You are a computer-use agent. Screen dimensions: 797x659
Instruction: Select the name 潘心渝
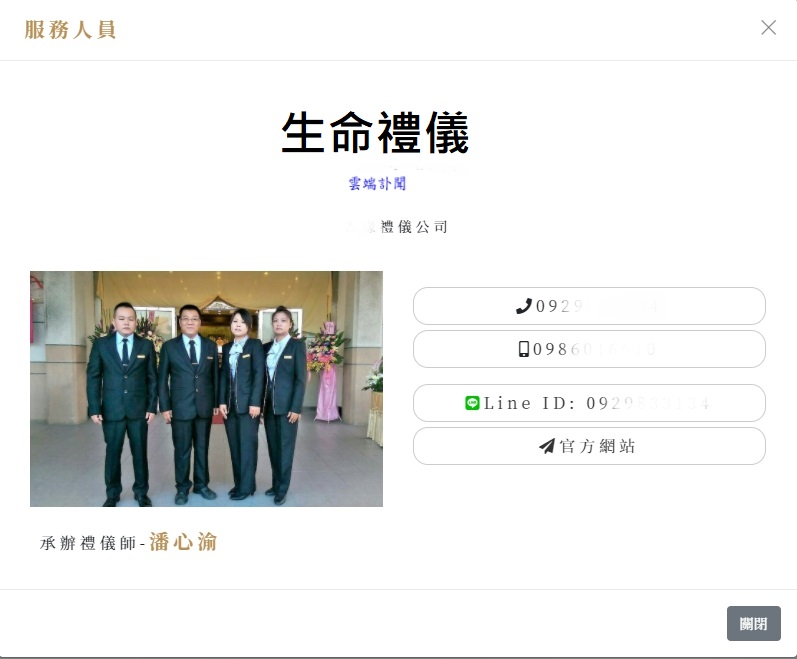coord(183,543)
